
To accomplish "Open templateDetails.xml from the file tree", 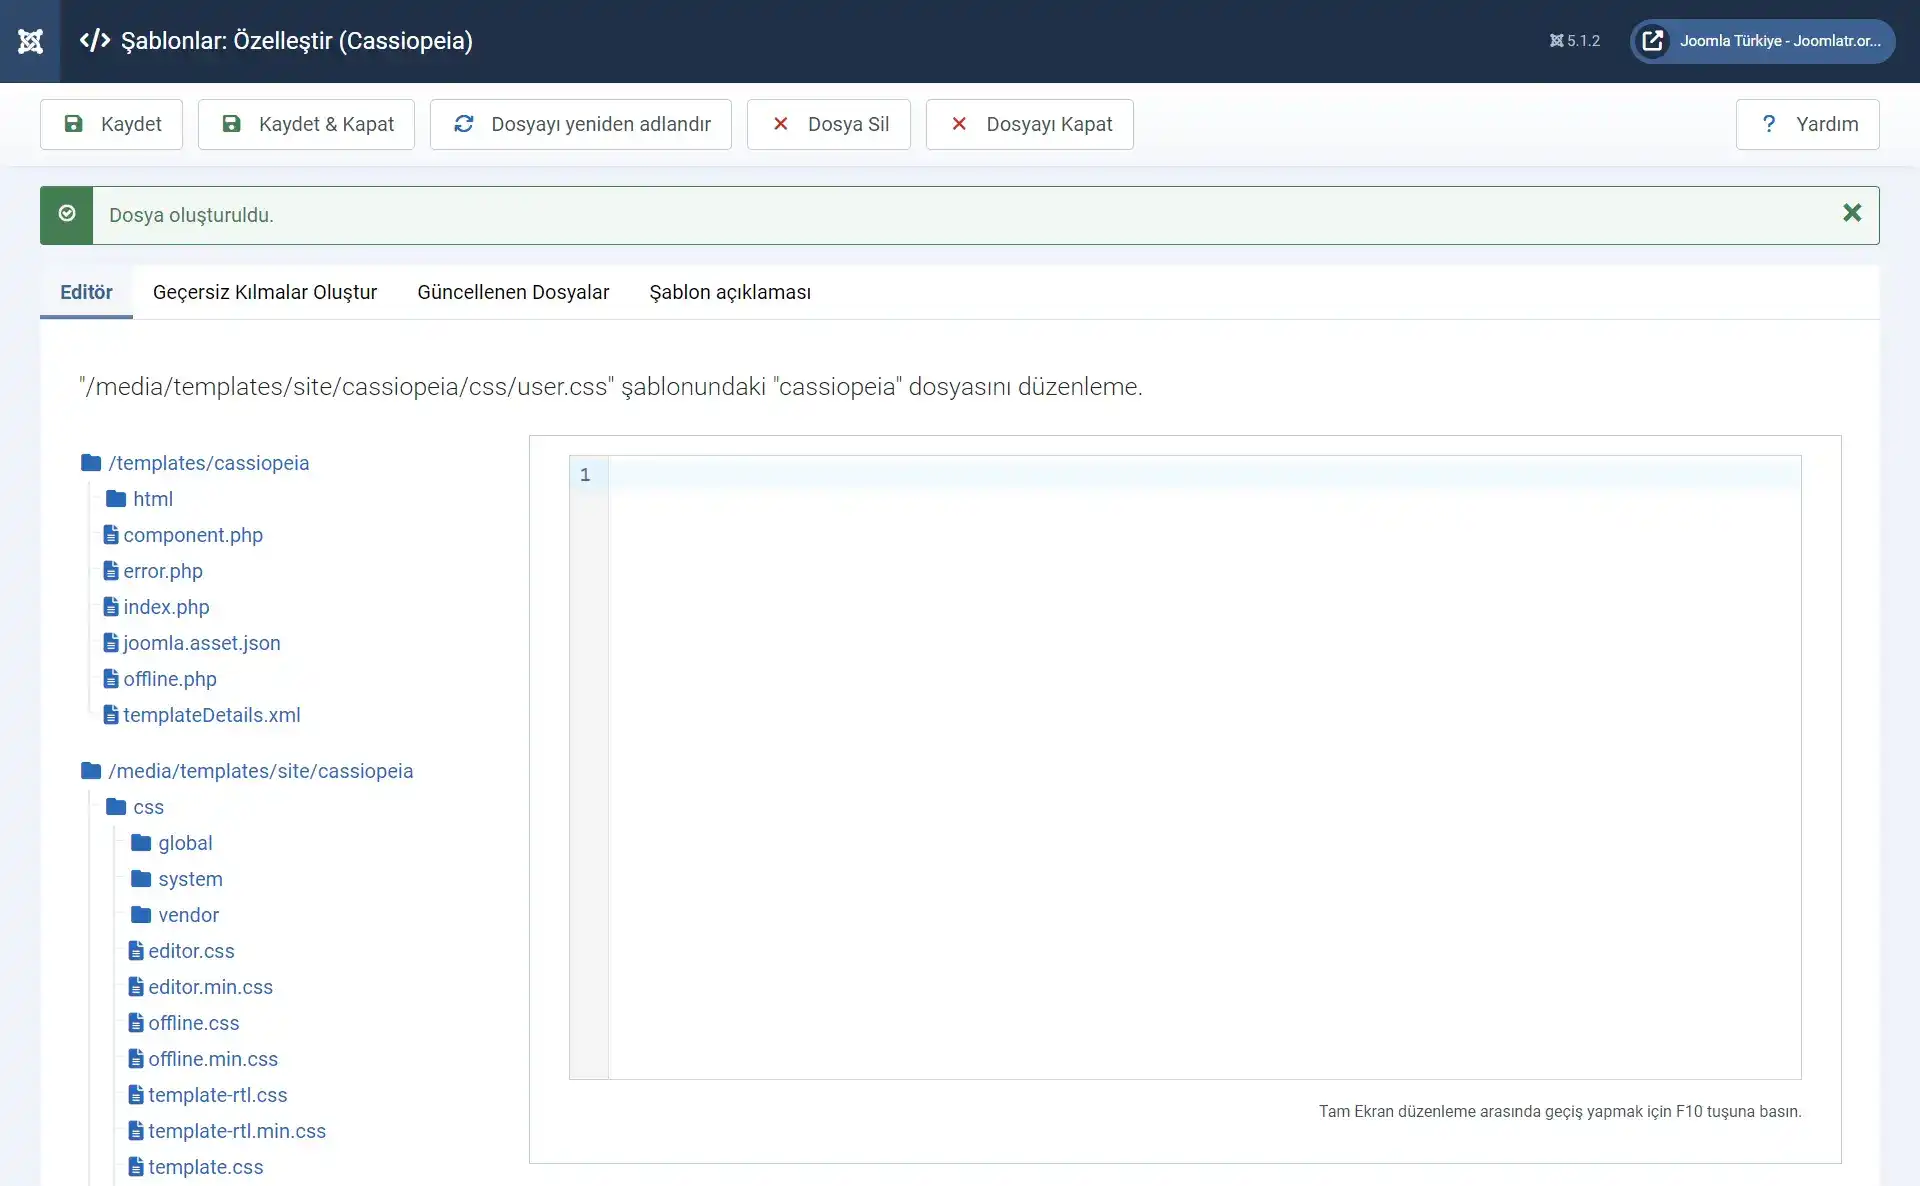I will pos(212,714).
